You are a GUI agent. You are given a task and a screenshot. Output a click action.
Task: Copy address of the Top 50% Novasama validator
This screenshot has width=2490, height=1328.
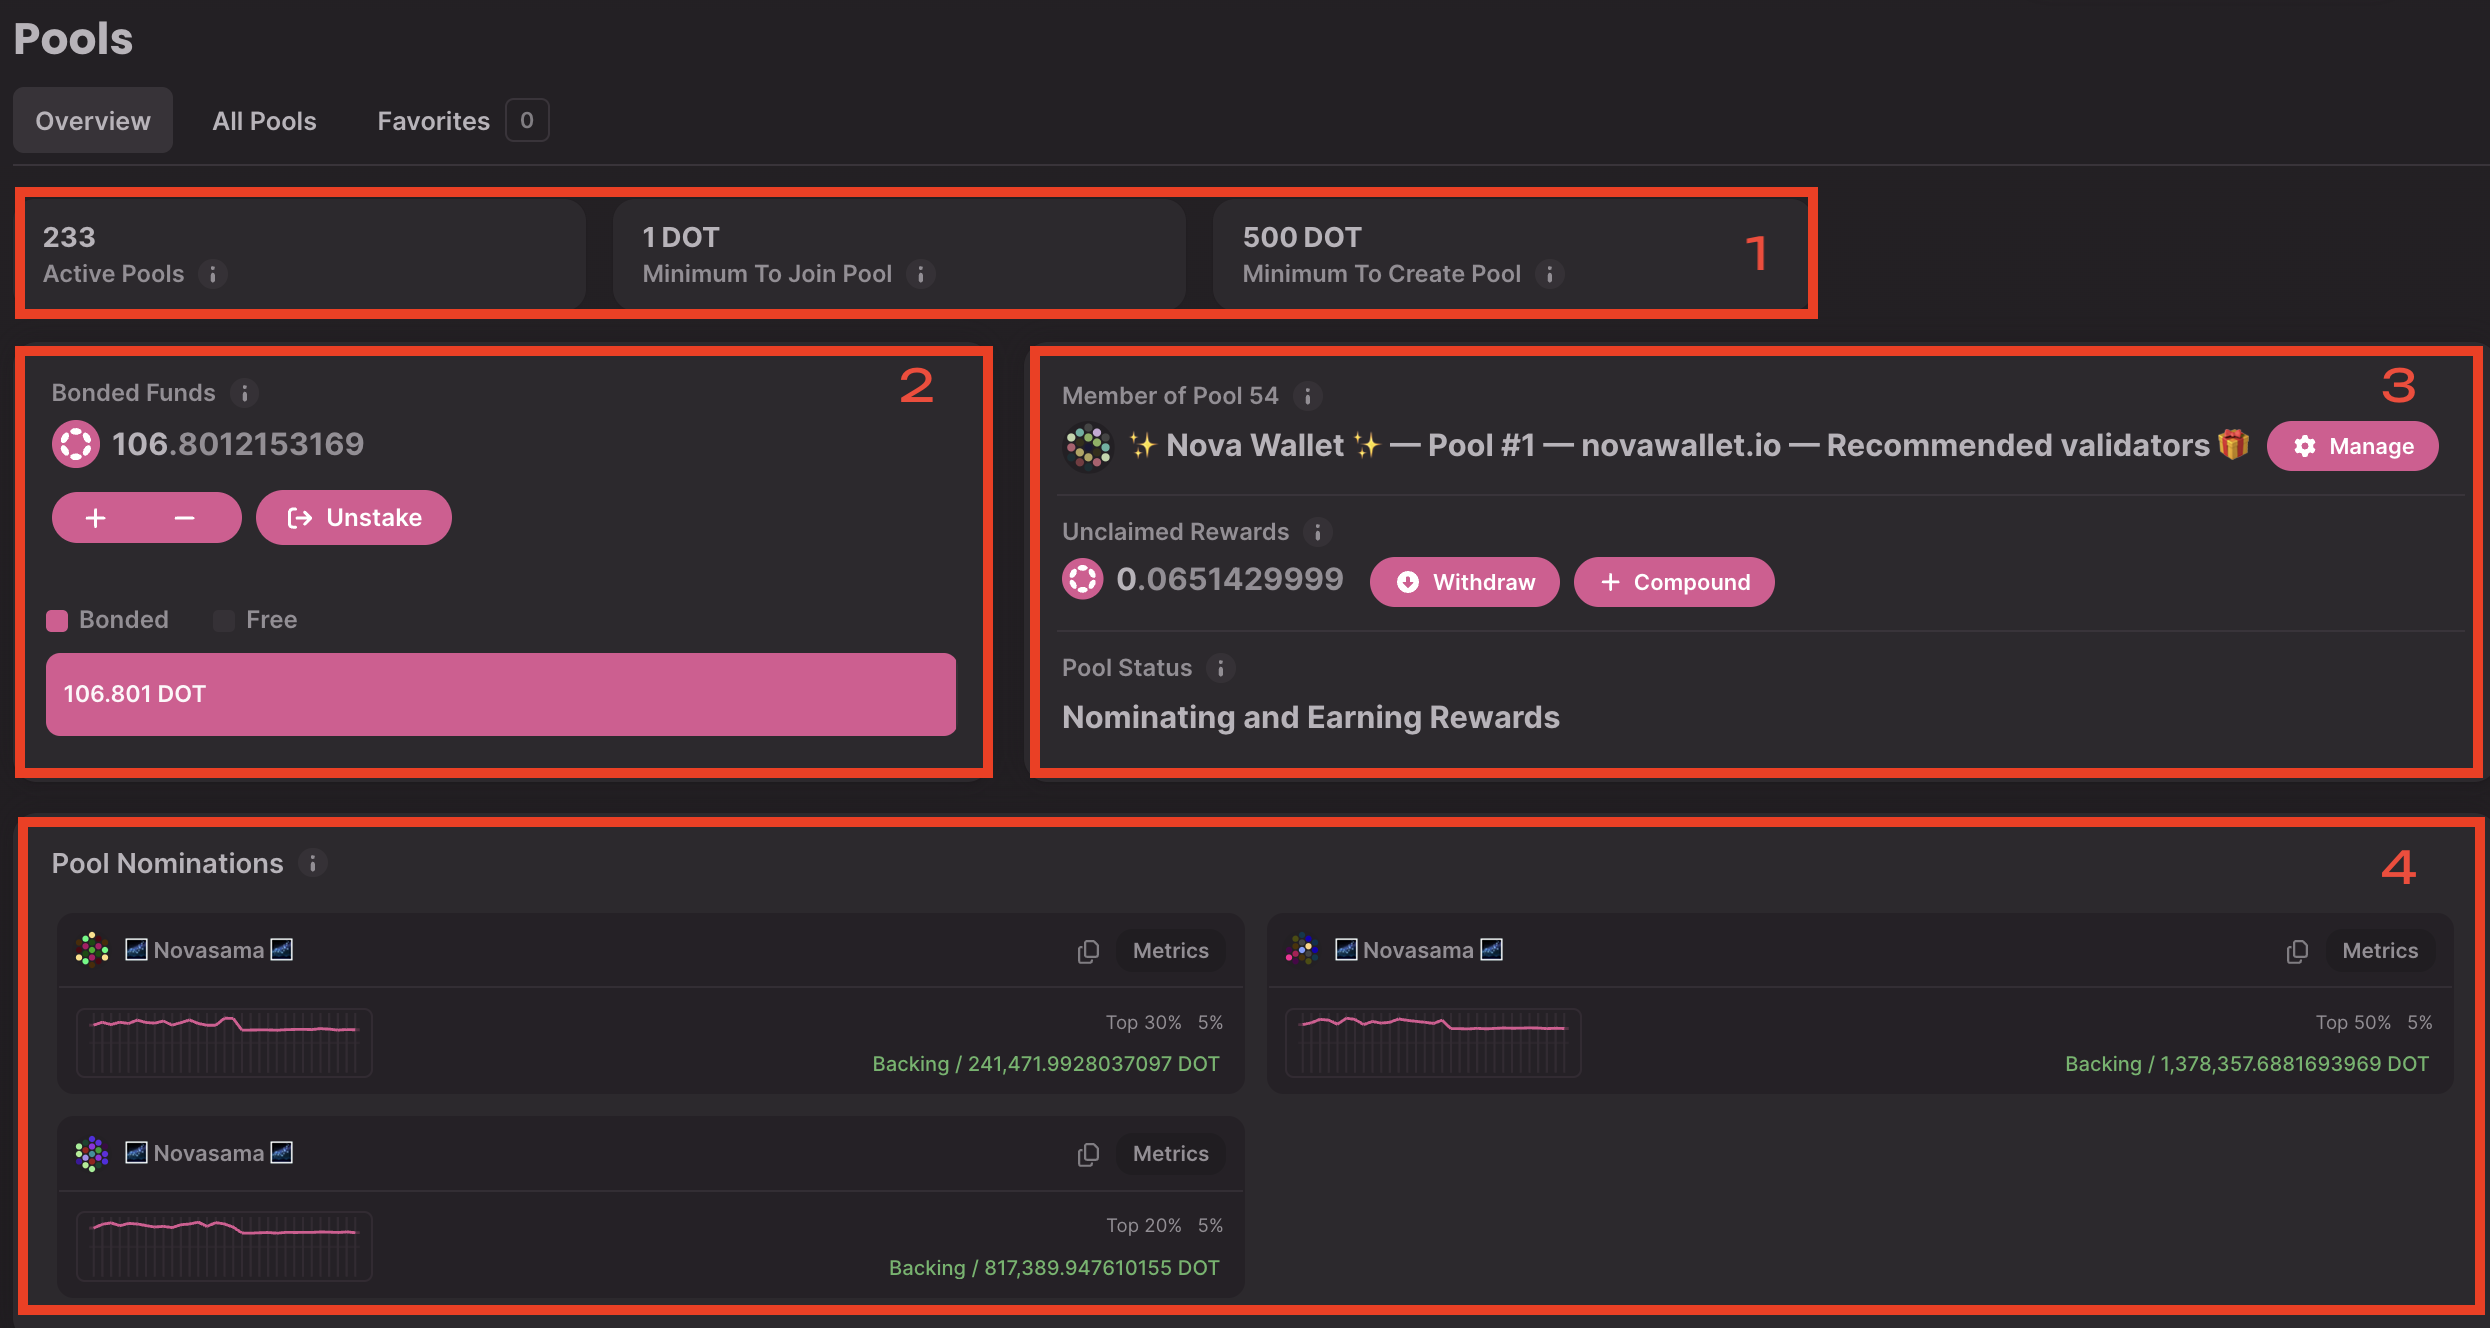point(2297,951)
